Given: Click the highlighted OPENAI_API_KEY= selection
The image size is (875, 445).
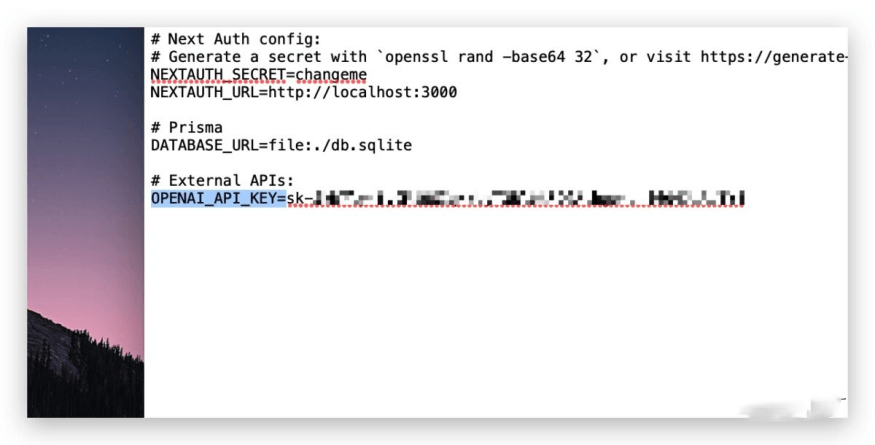Looking at the screenshot, I should point(219,198).
